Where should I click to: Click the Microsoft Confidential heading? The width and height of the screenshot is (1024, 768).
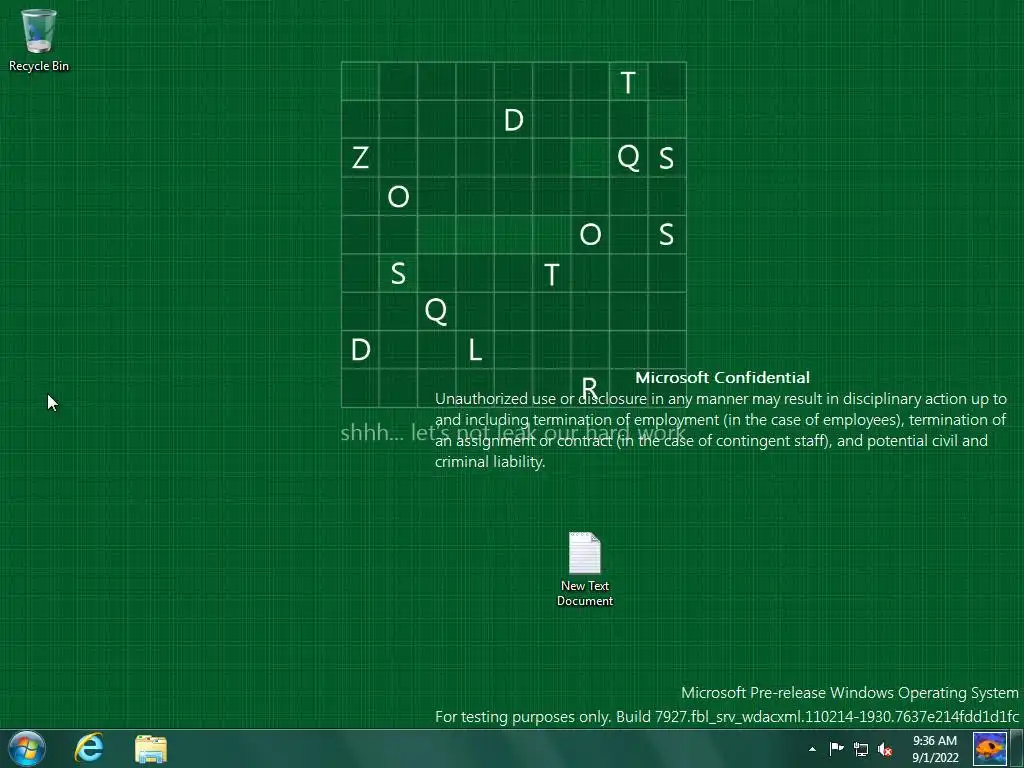point(722,377)
